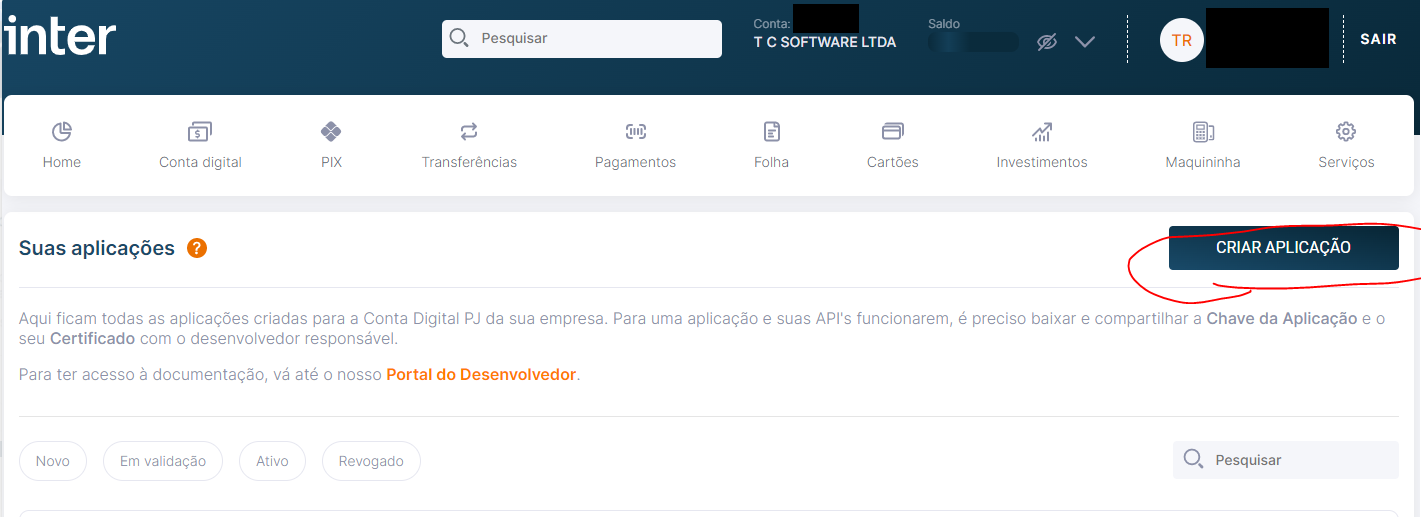Open the Serviços menu label

(x=1346, y=162)
